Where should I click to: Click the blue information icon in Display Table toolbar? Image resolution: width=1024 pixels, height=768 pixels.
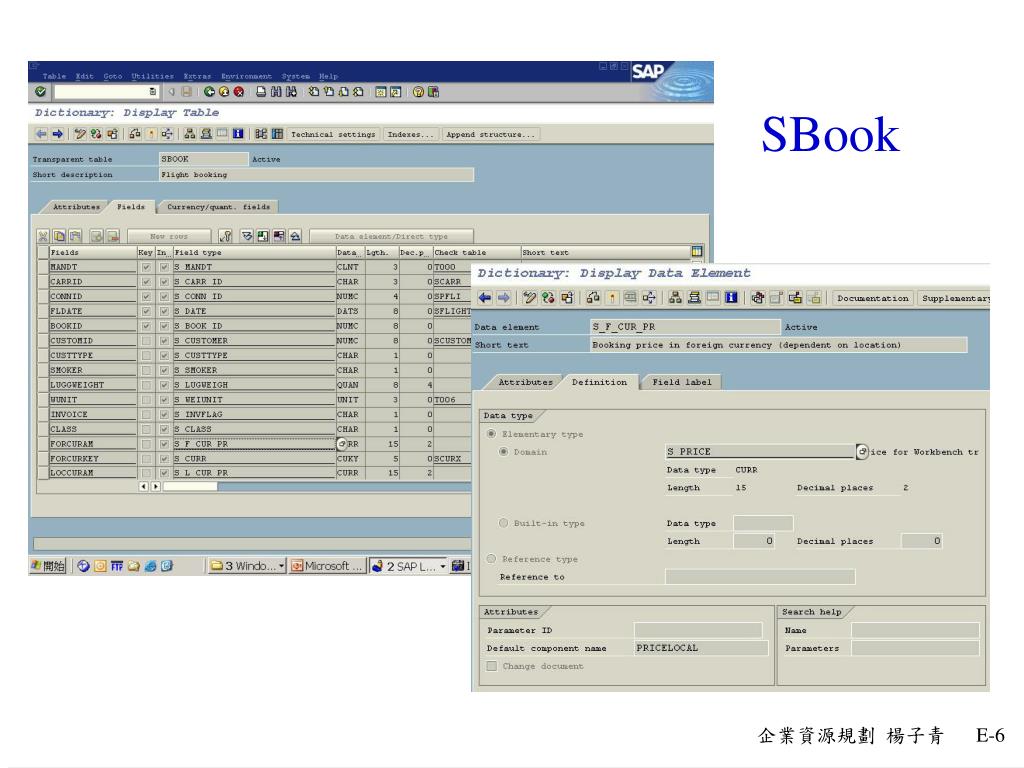coord(238,134)
